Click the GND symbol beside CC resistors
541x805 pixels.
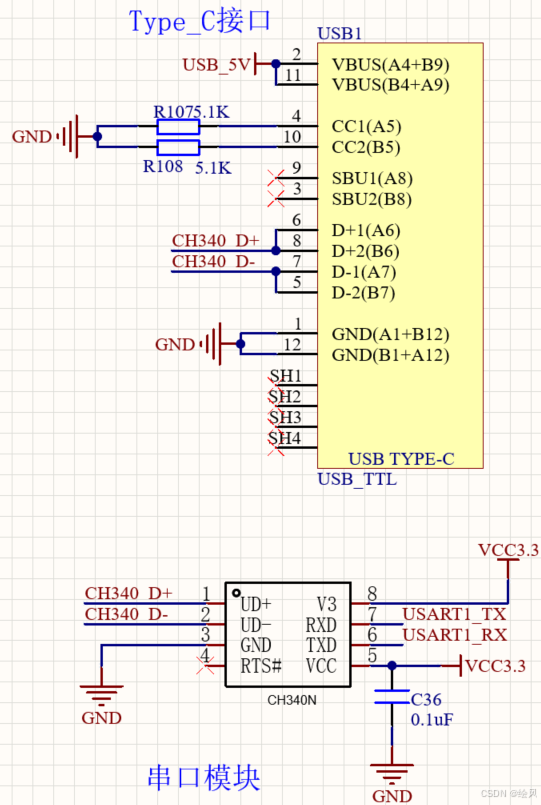pos(69,137)
